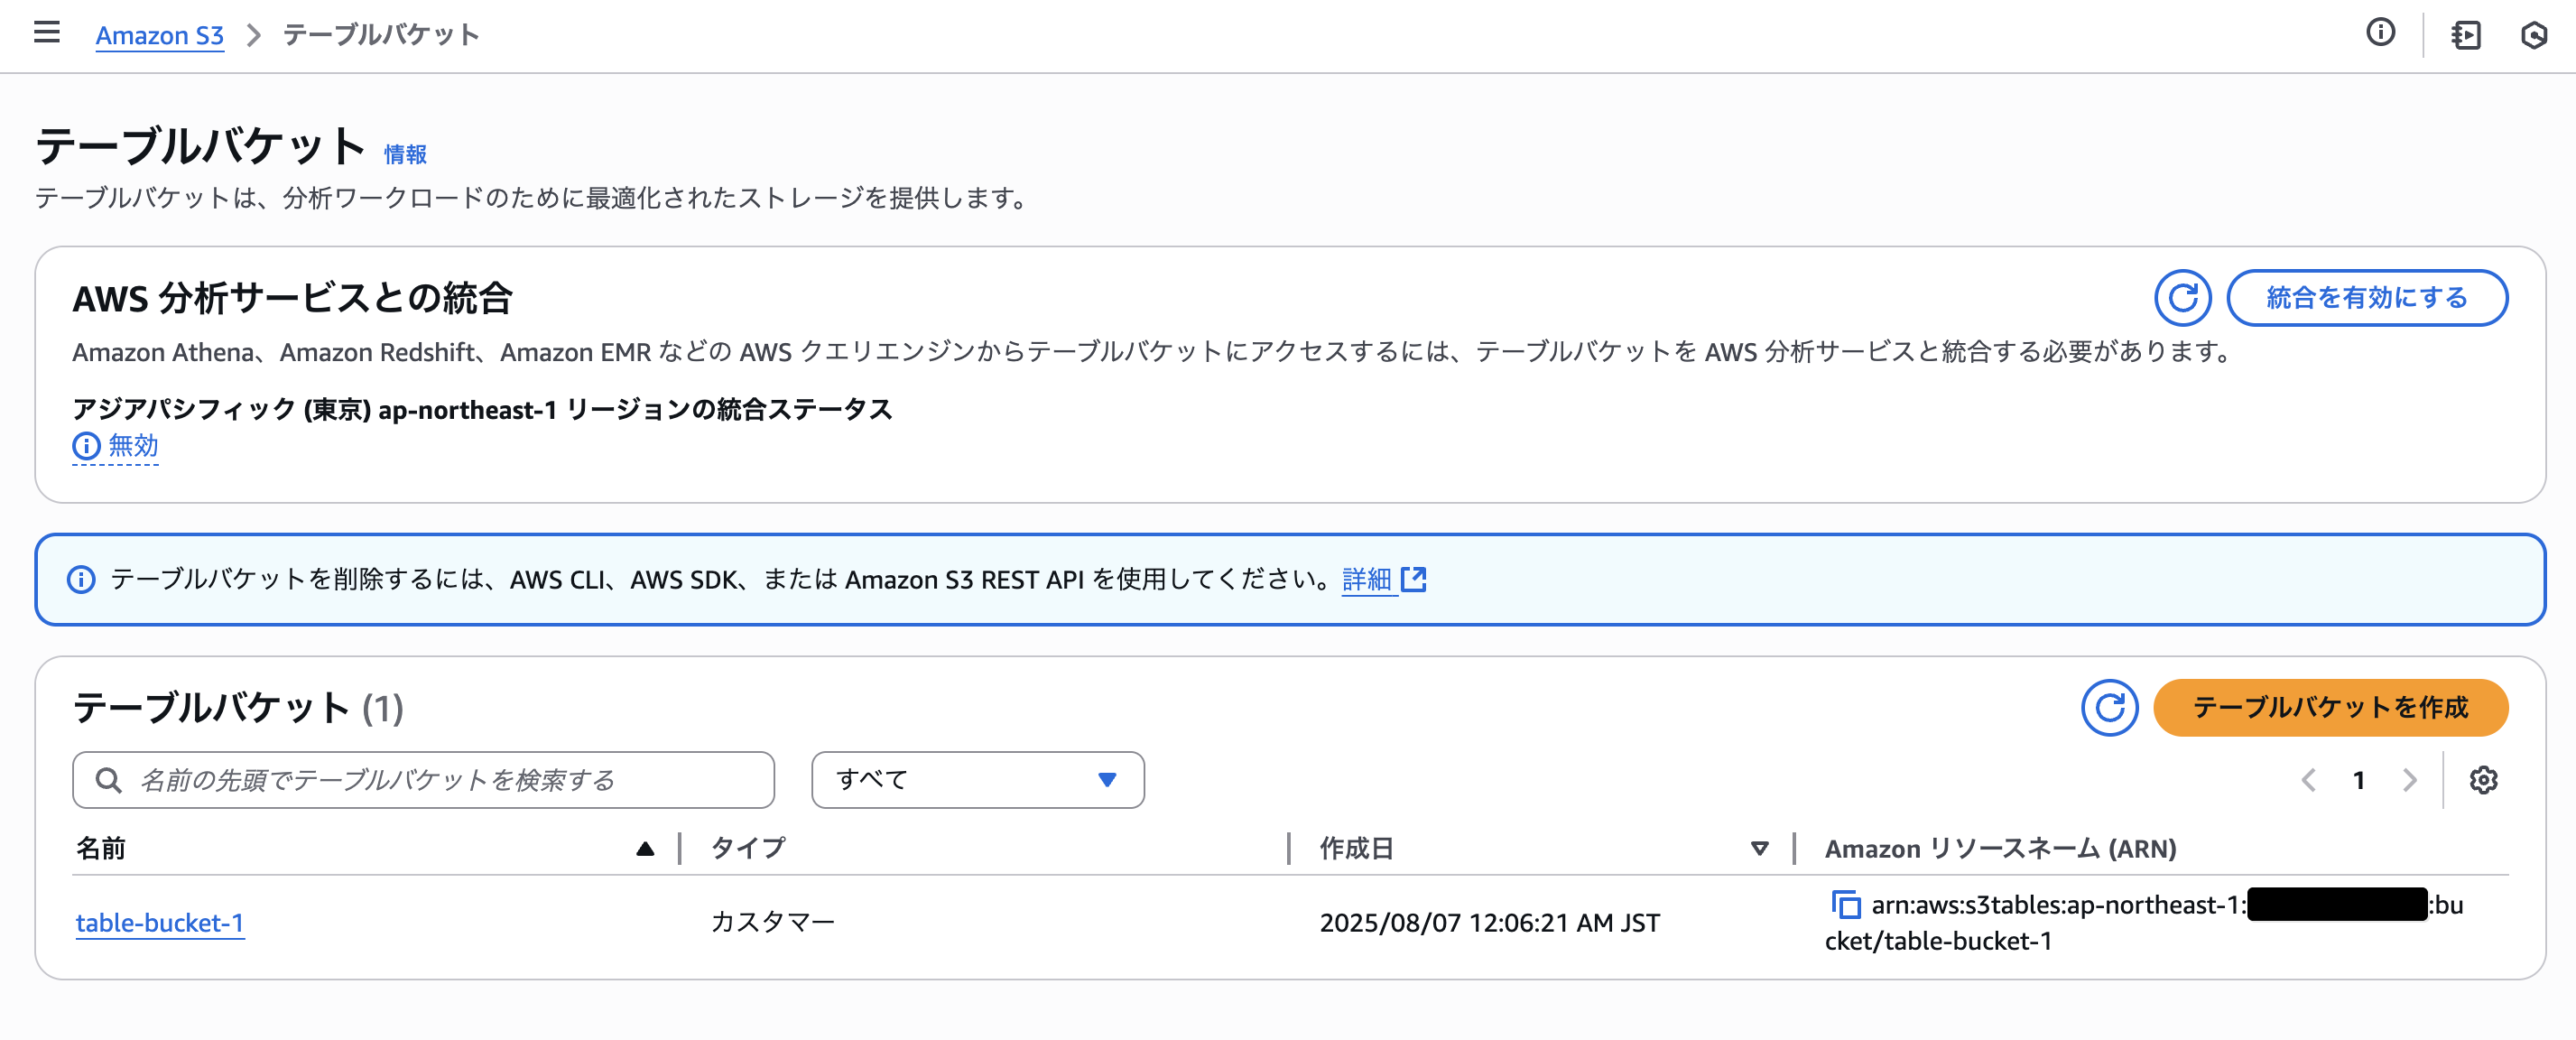Viewport: 2576px width, 1040px height.
Task: Open the すべて type filter dropdown
Action: [977, 780]
